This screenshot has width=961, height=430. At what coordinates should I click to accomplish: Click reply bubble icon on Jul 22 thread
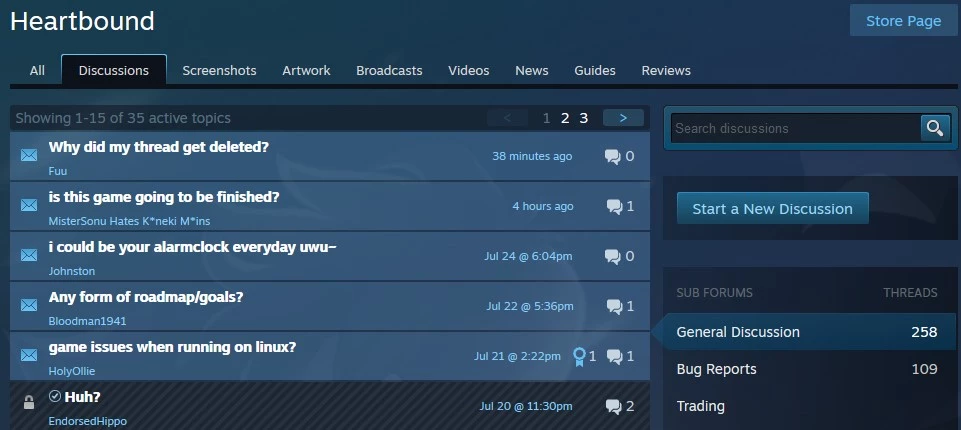coord(614,306)
